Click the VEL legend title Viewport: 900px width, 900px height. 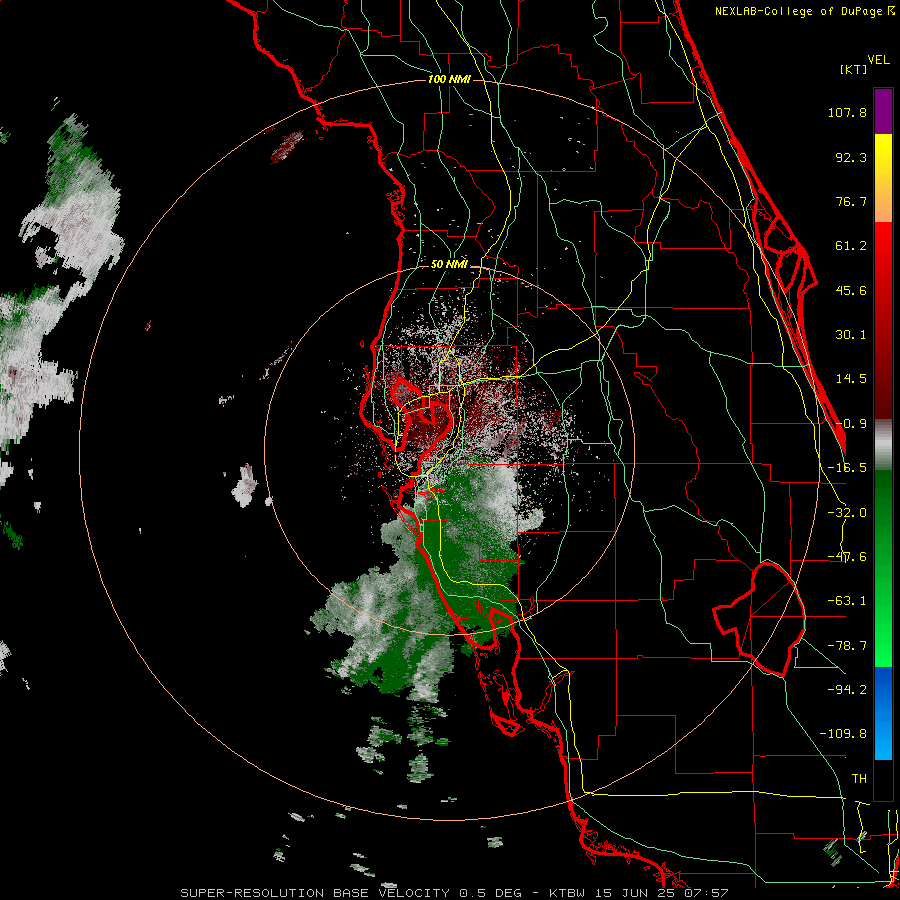coord(878,60)
